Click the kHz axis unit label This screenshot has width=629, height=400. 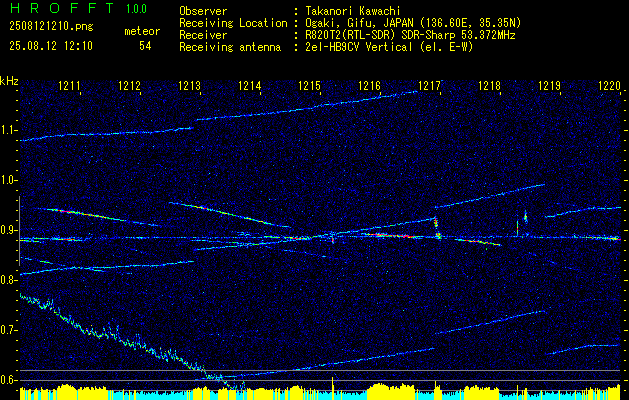[x=9, y=82]
